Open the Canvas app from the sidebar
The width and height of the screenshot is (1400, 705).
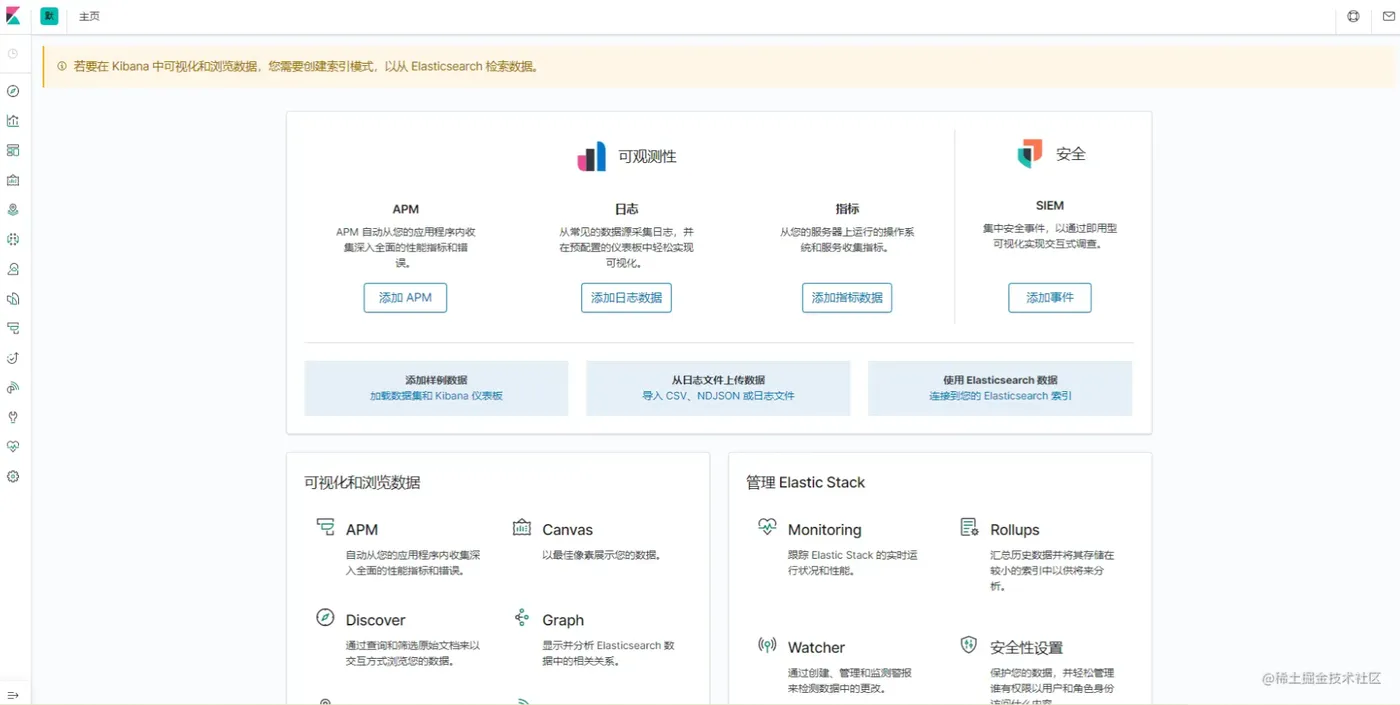(13, 179)
